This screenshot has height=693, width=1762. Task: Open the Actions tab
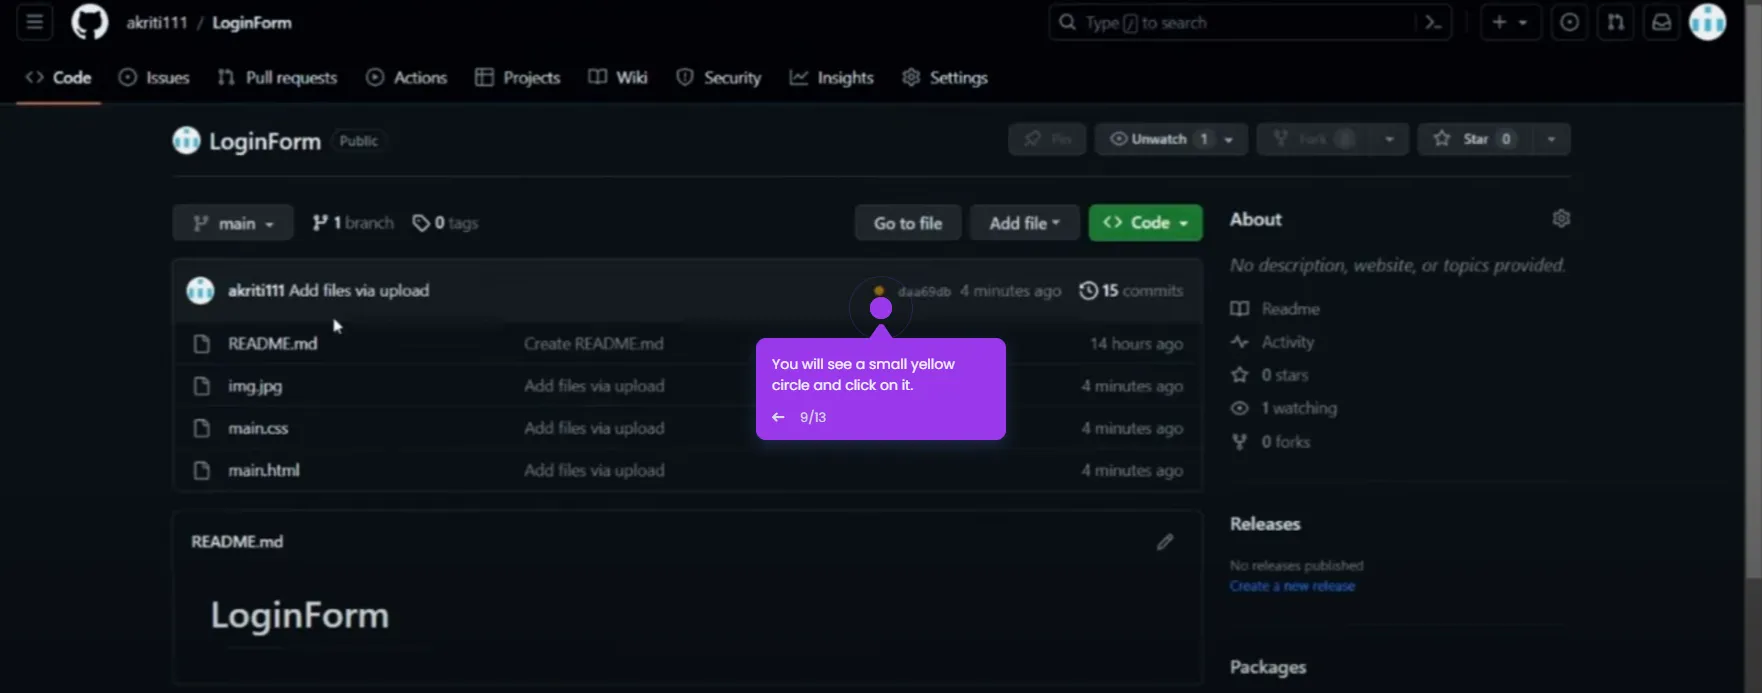tap(406, 77)
